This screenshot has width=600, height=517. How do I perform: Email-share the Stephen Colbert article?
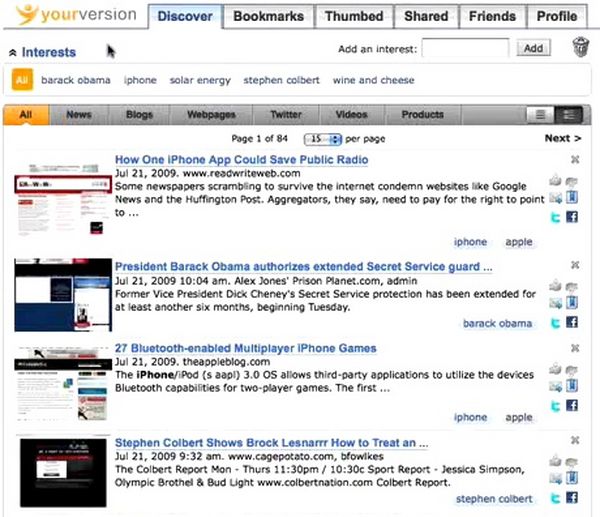pos(556,478)
